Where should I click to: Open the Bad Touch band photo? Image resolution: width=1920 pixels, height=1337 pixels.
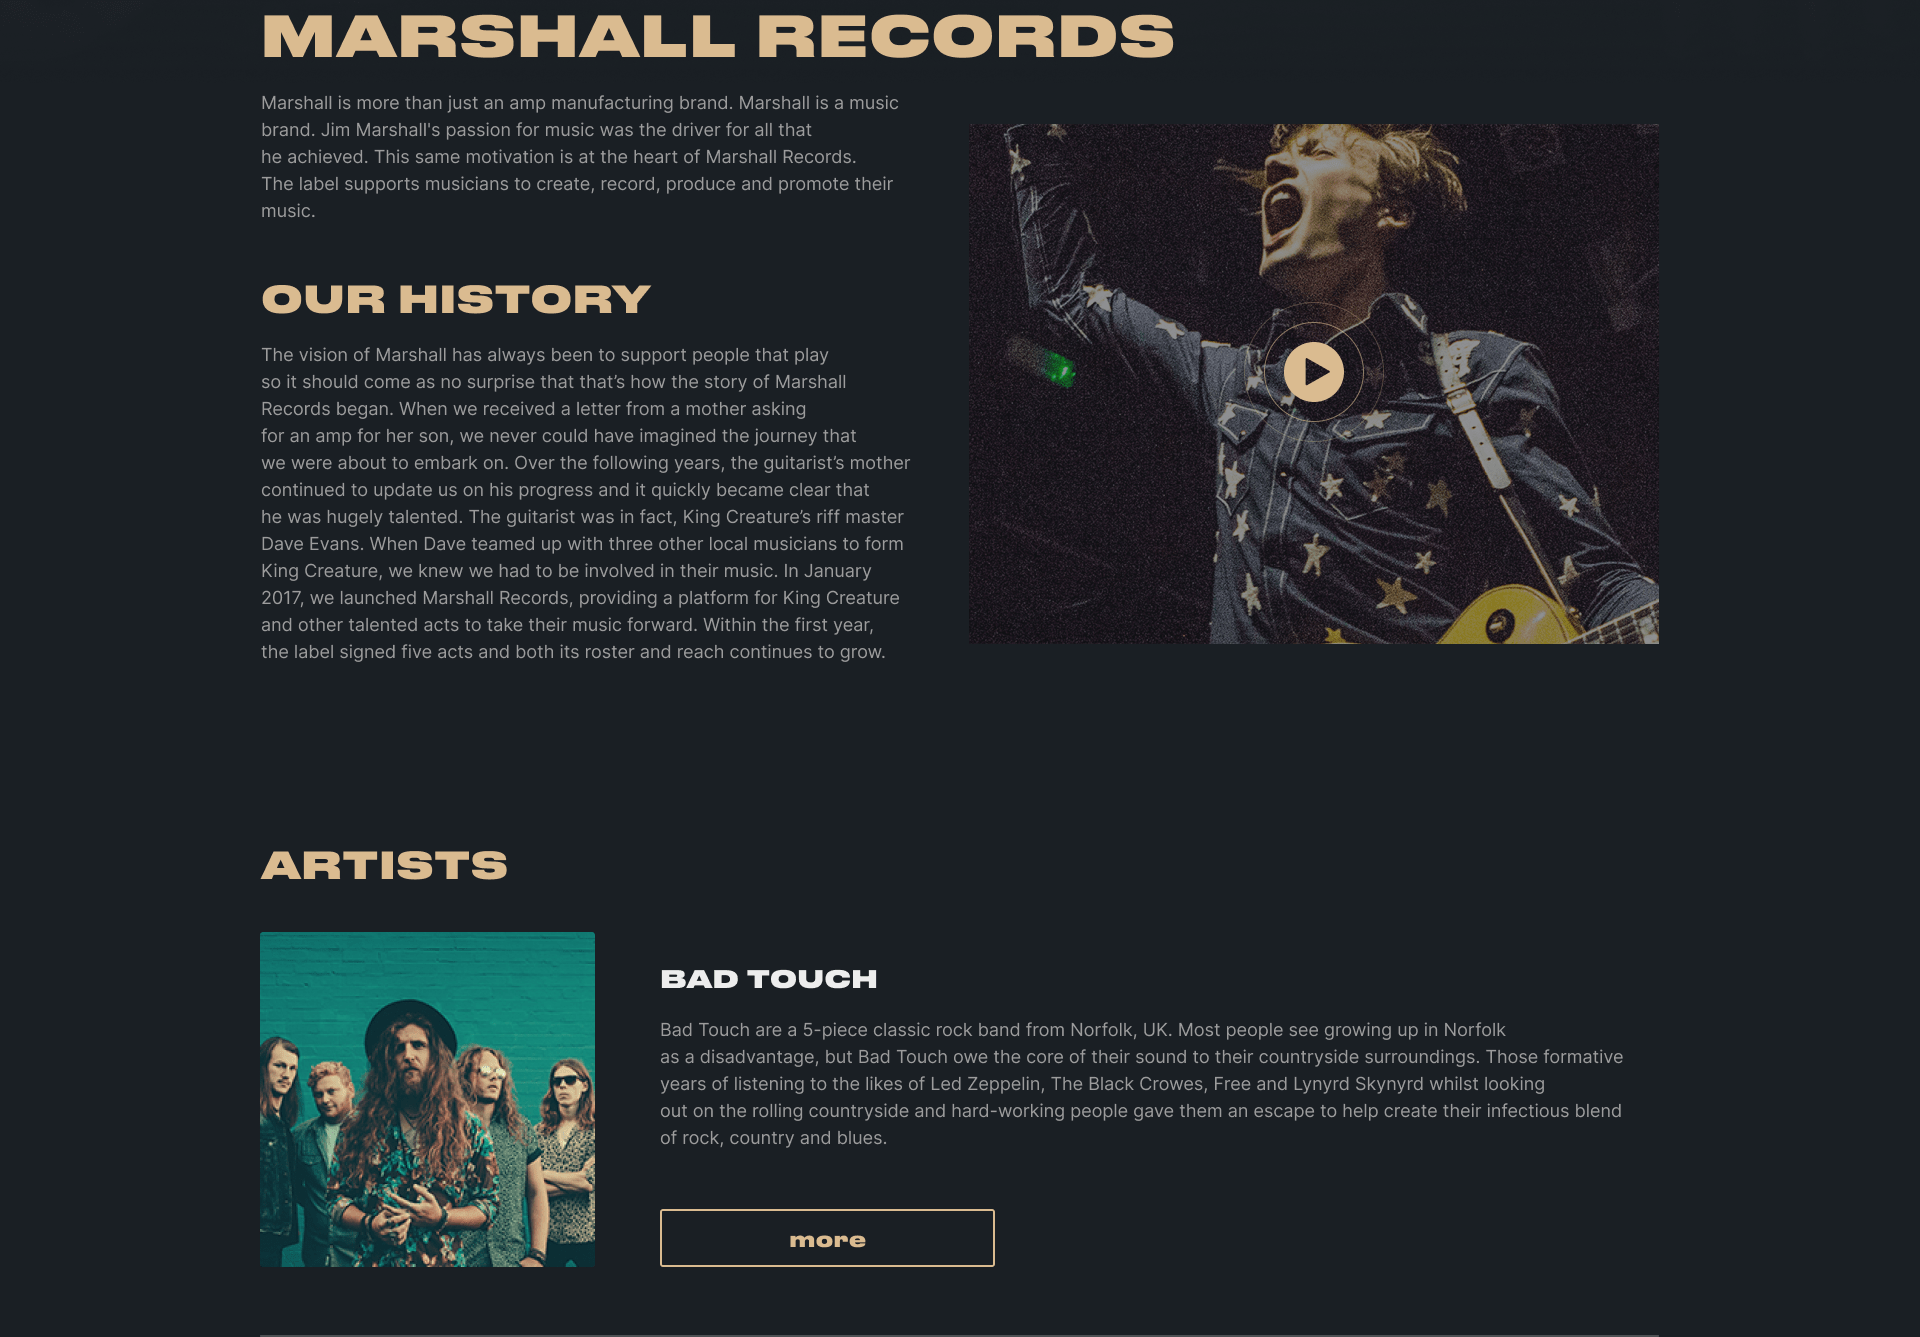coord(427,1099)
